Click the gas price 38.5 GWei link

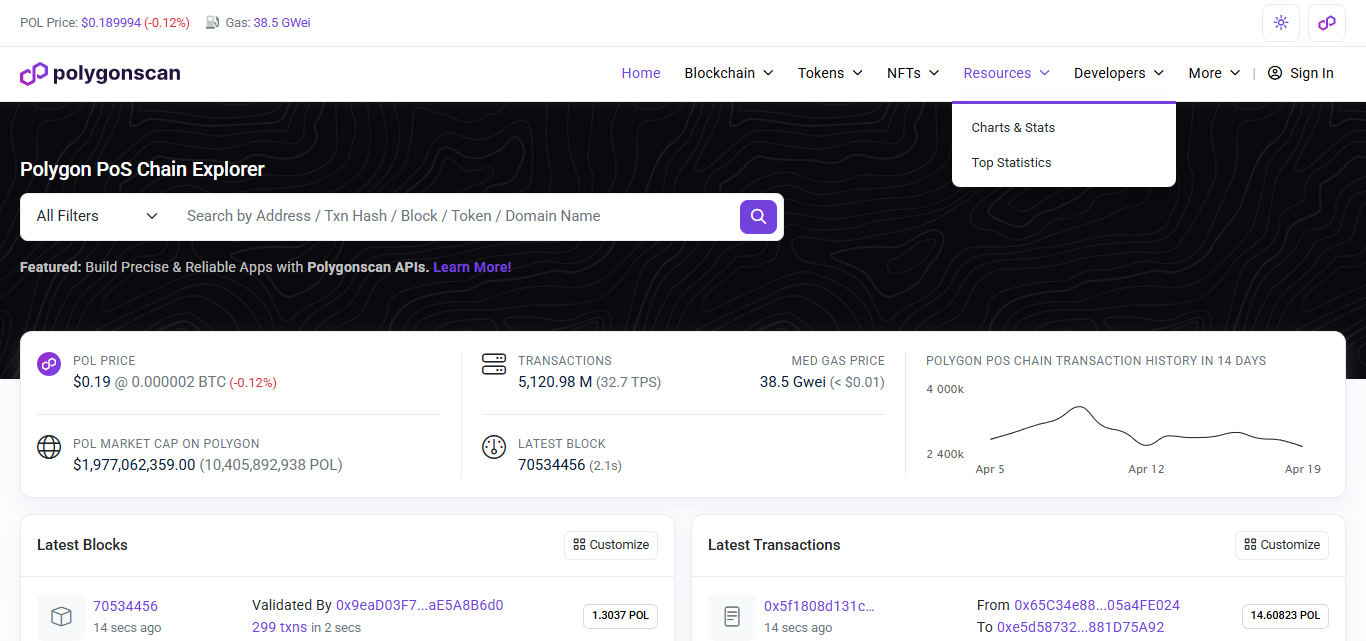[x=282, y=22]
